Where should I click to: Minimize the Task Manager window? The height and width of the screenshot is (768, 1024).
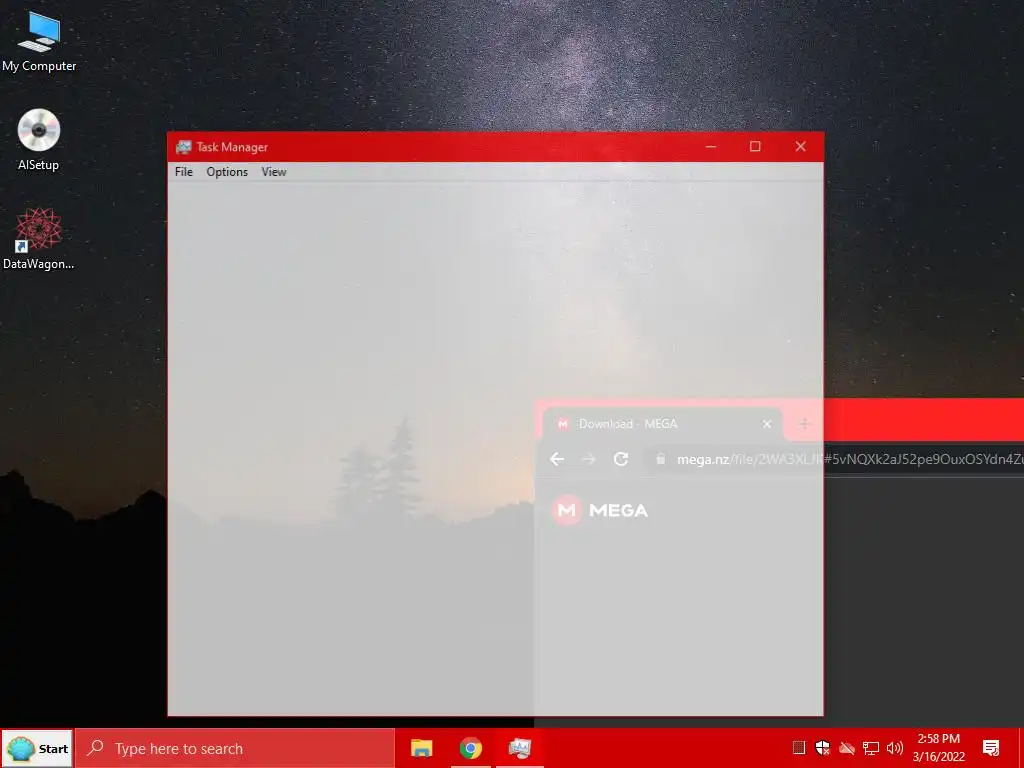[x=711, y=146]
